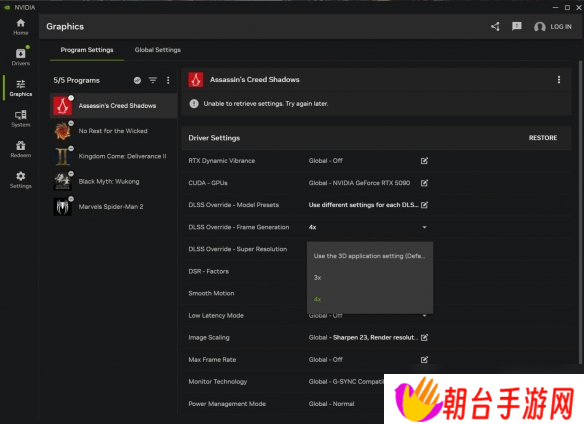The width and height of the screenshot is (584, 424).
Task: Click Global - Off value for Max Frame Rate
Action: click(x=326, y=360)
